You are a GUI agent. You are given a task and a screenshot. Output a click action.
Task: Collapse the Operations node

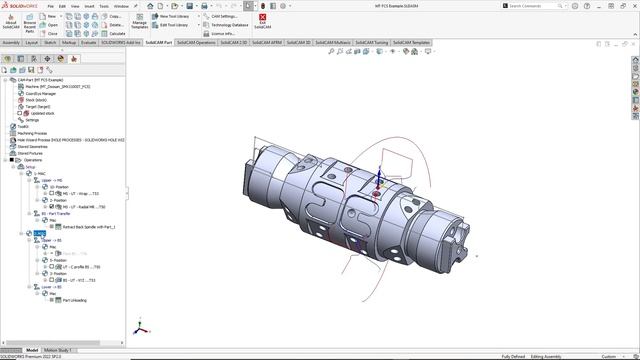[5, 160]
